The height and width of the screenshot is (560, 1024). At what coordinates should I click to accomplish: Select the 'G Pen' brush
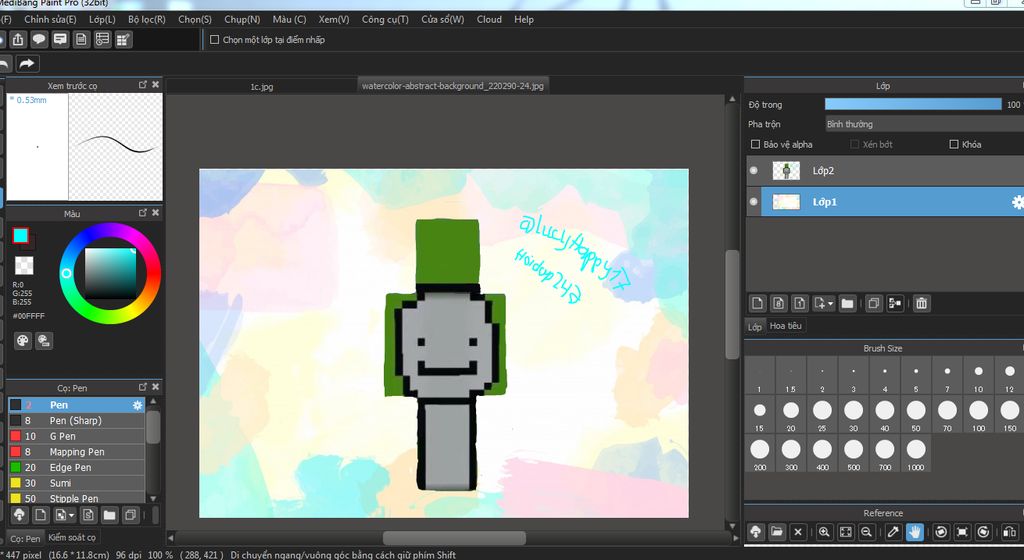click(x=76, y=437)
